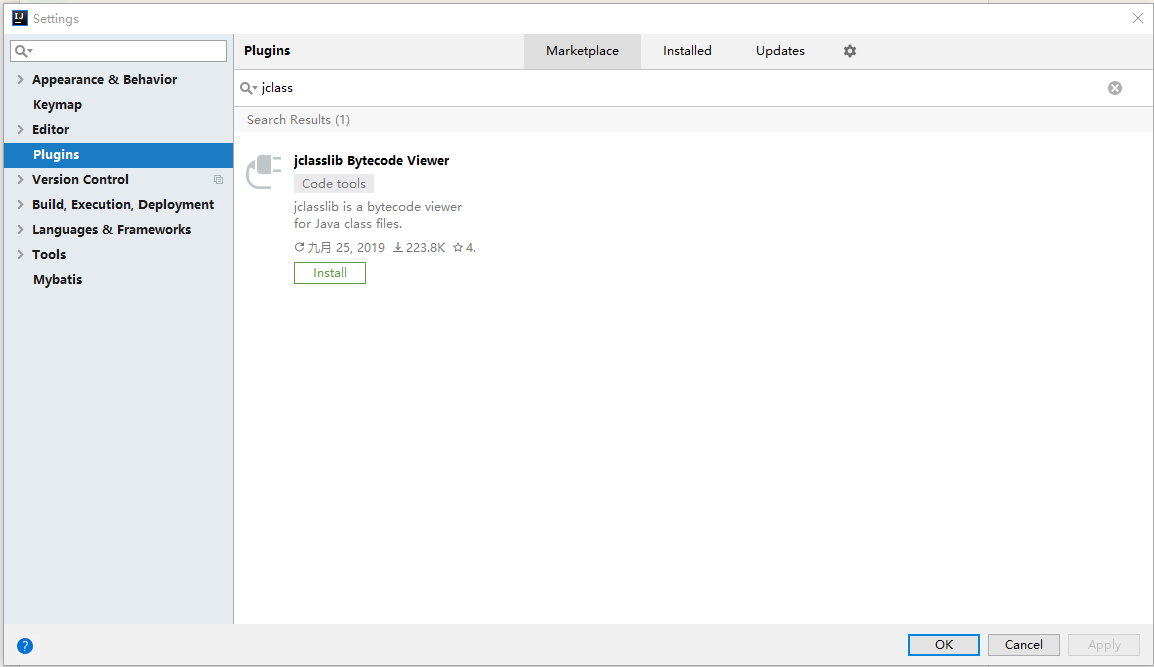Expand the Tools settings node
Screen dimensions: 1154x667
point(21,255)
